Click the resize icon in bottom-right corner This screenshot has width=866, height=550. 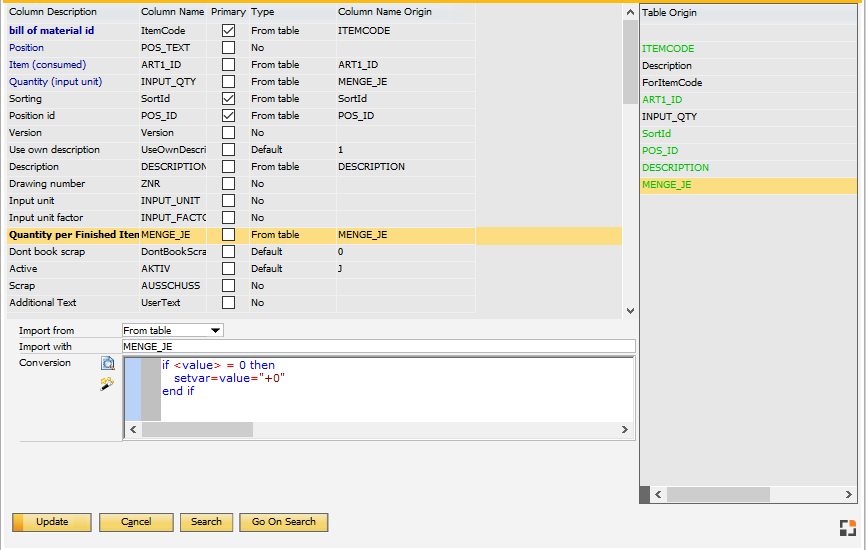tap(846, 527)
